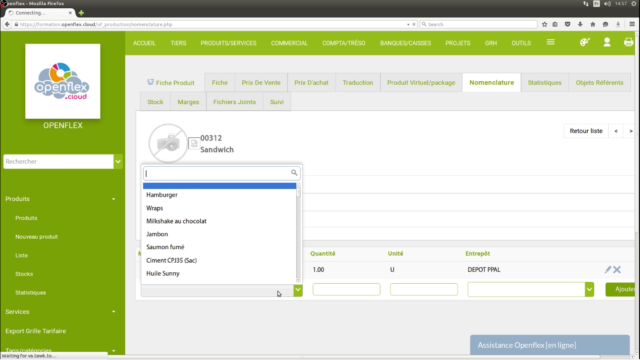The height and width of the screenshot is (360, 640).
Task: Click the product photo placeholder thumbnail
Action: pyautogui.click(x=168, y=143)
